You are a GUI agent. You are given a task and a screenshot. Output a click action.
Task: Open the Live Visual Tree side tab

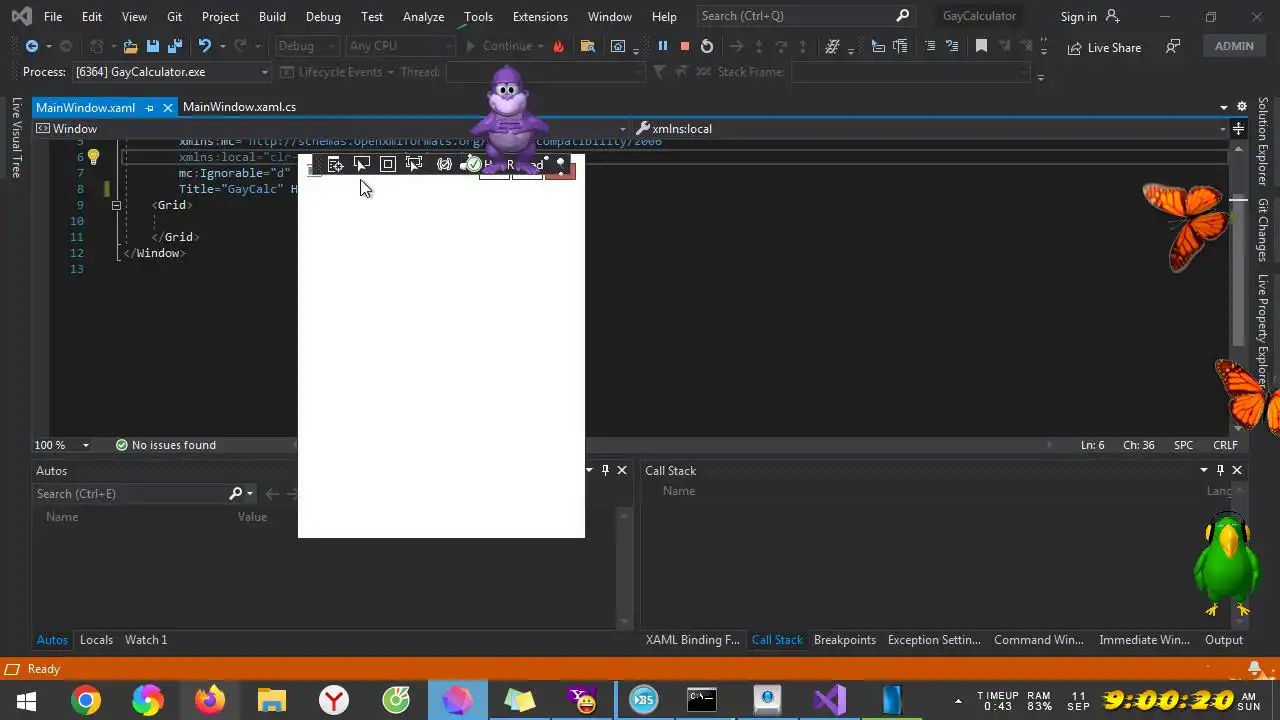click(16, 138)
